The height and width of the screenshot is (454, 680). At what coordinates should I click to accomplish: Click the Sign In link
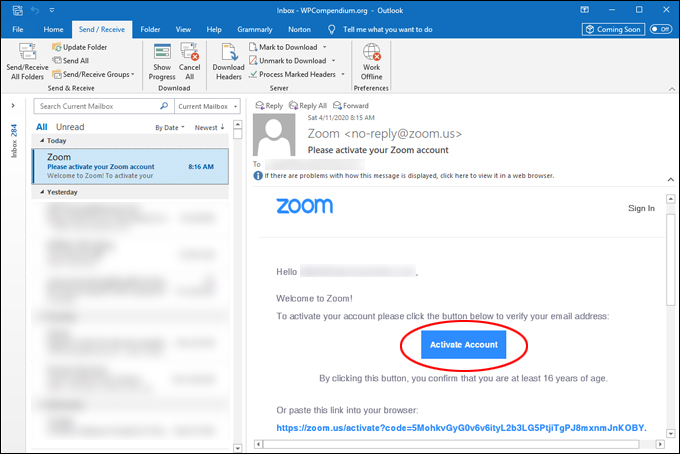click(641, 208)
